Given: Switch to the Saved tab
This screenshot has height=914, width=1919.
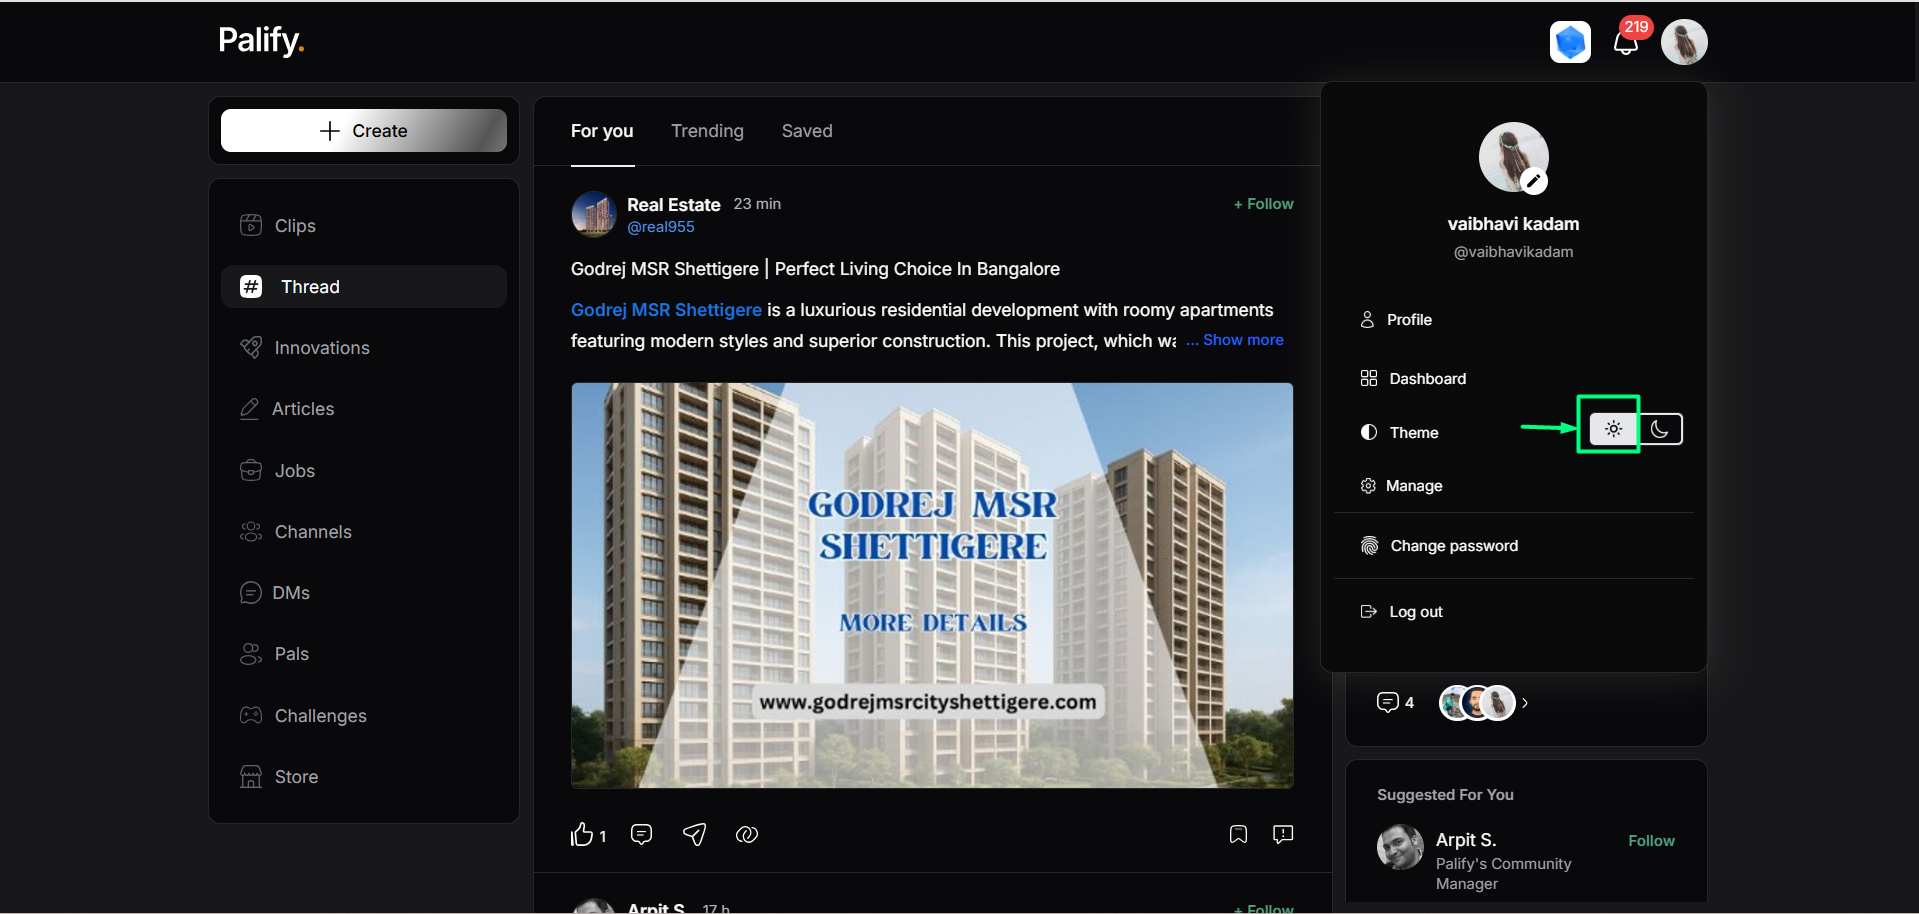Looking at the screenshot, I should [807, 131].
